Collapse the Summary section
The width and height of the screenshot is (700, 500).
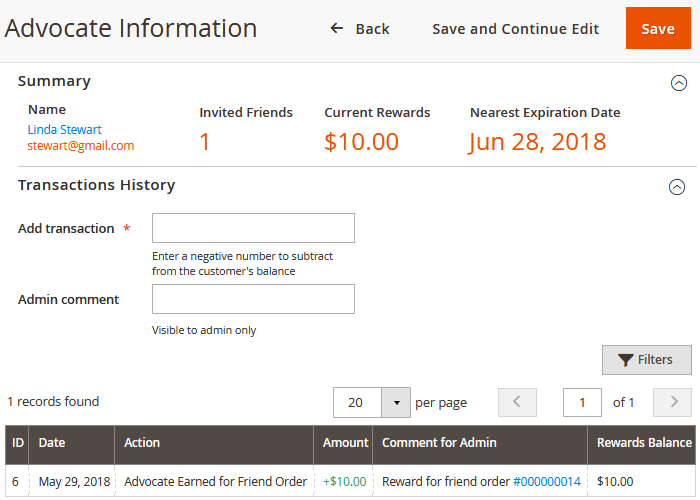(x=679, y=83)
